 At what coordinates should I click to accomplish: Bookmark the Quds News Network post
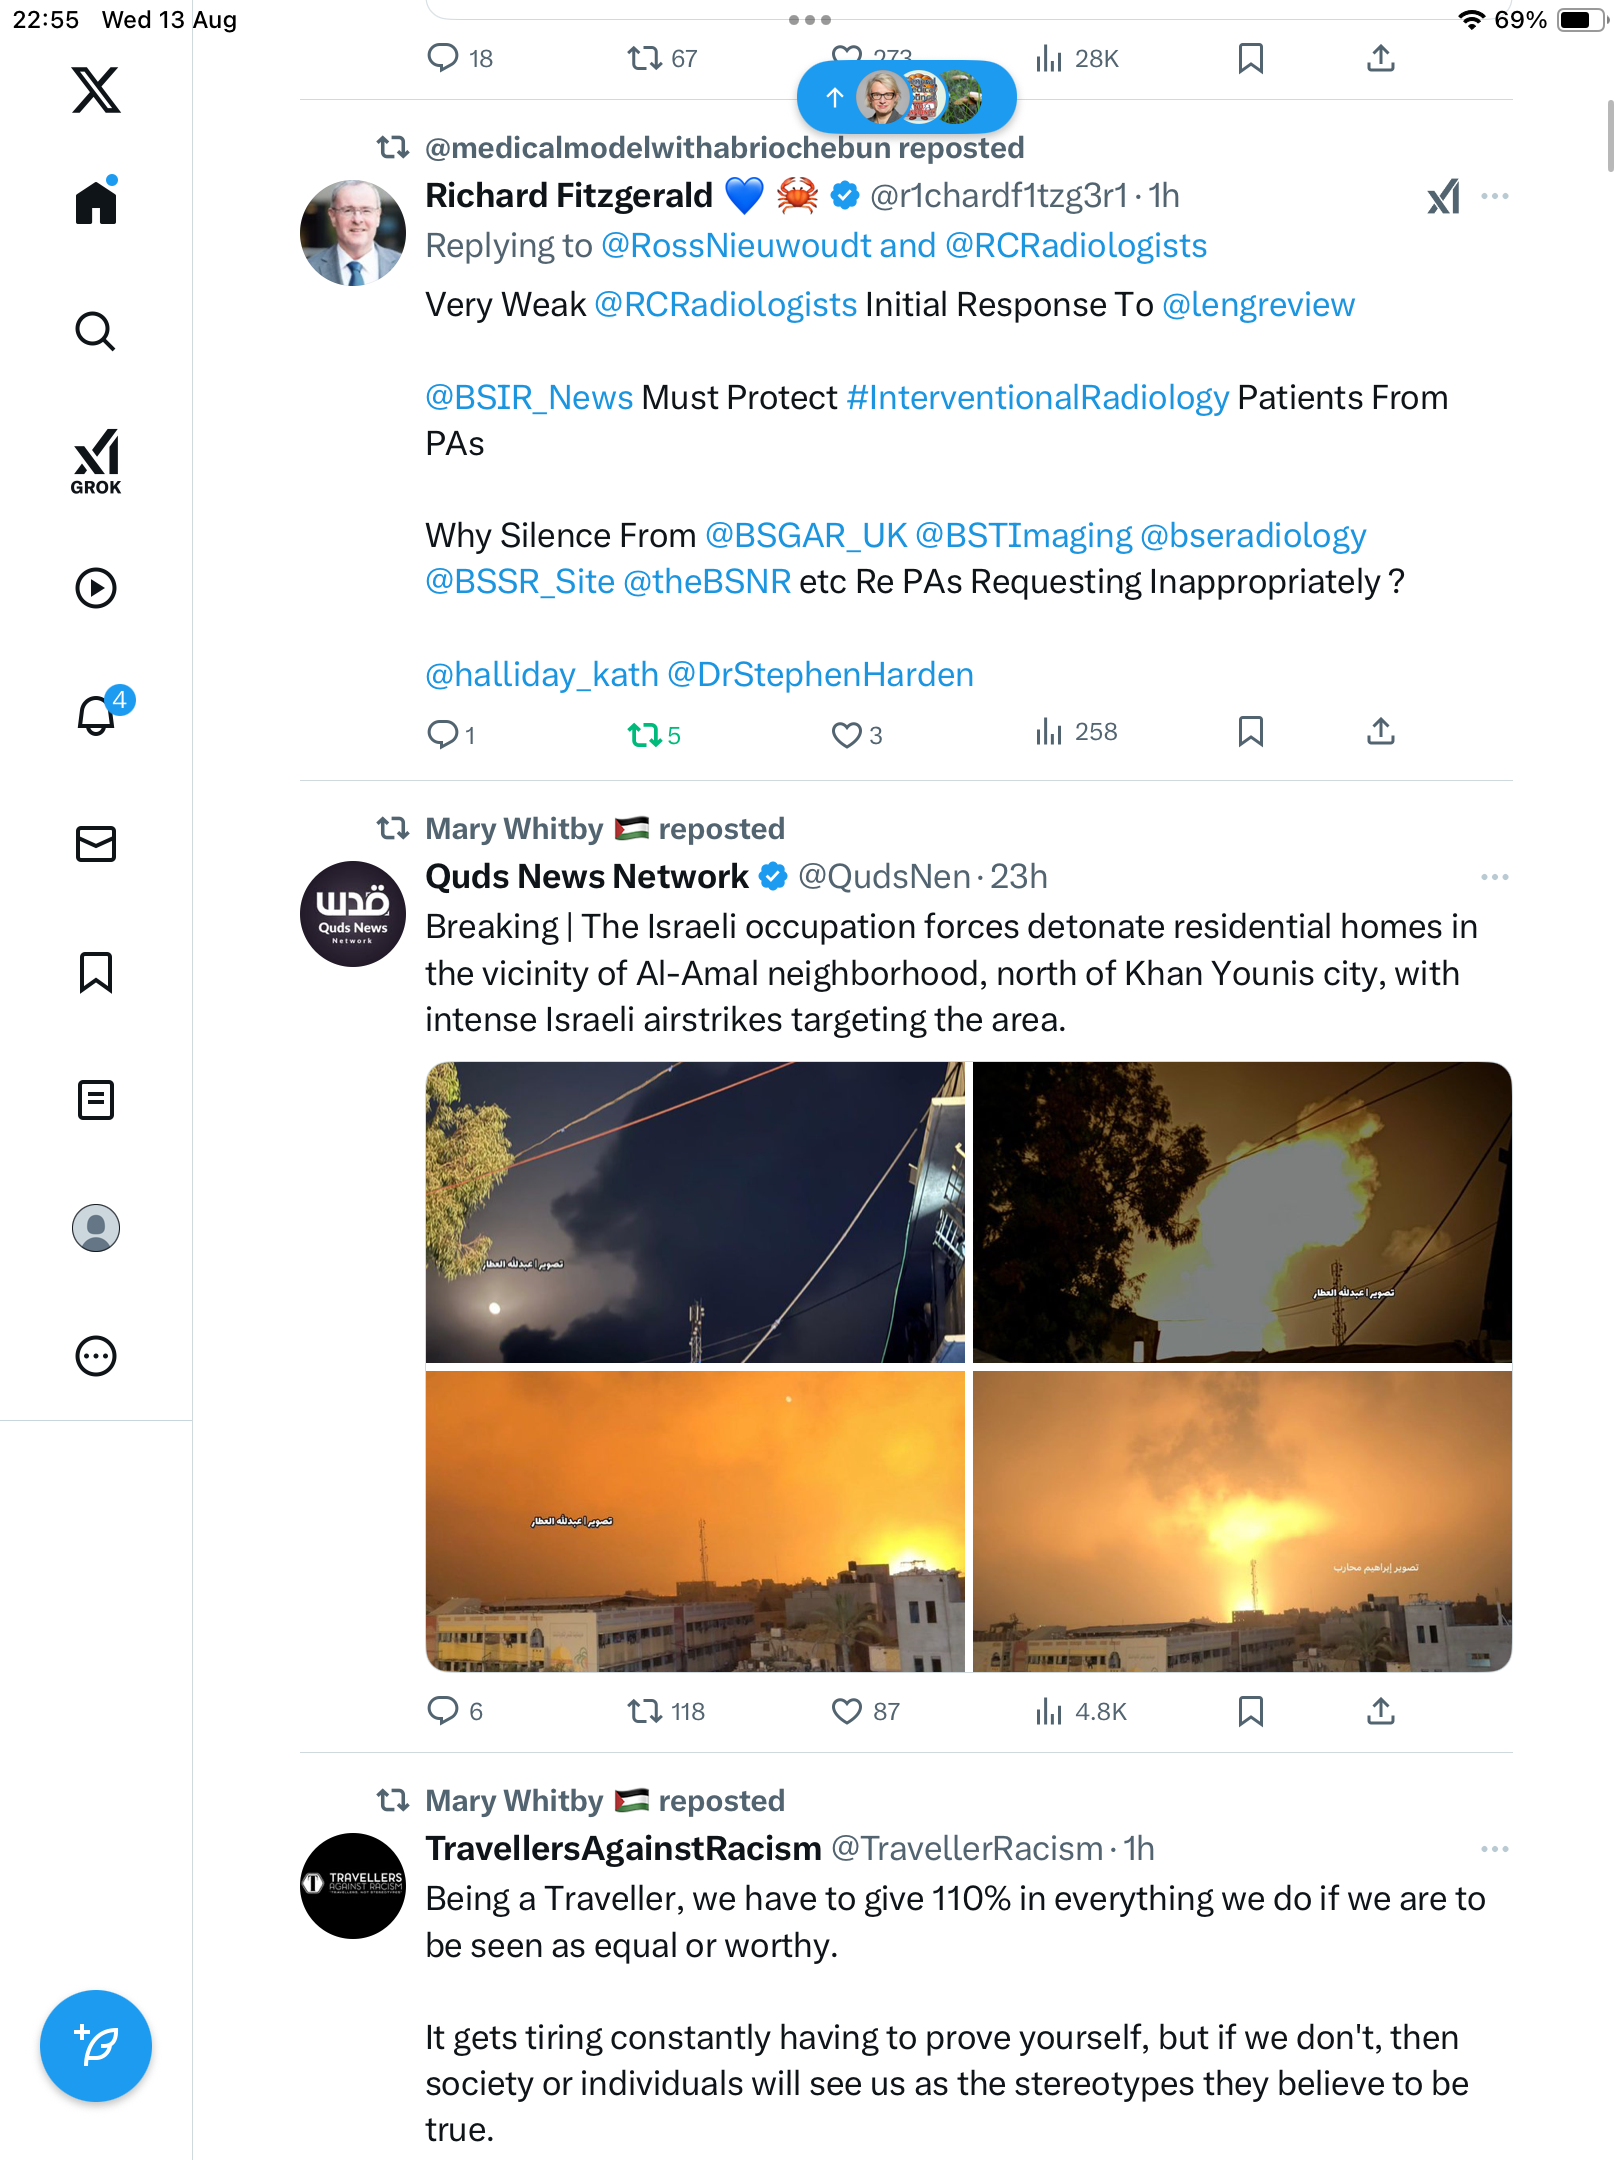point(1251,1712)
